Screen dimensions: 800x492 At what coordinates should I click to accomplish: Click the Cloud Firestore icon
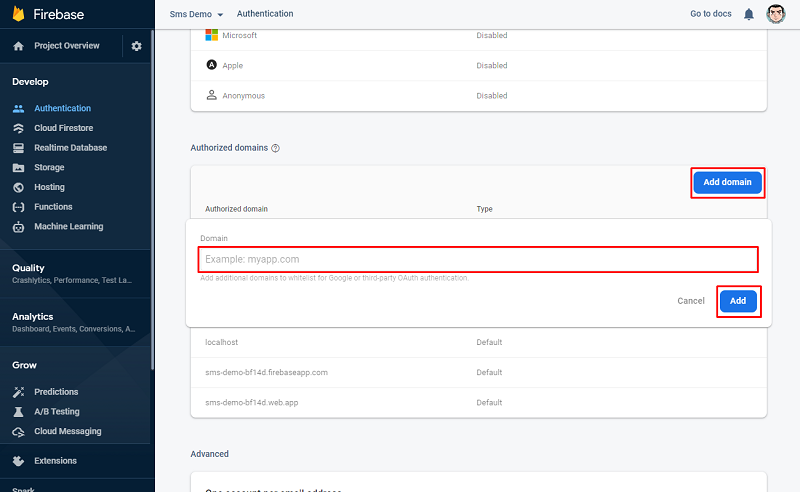(18, 128)
